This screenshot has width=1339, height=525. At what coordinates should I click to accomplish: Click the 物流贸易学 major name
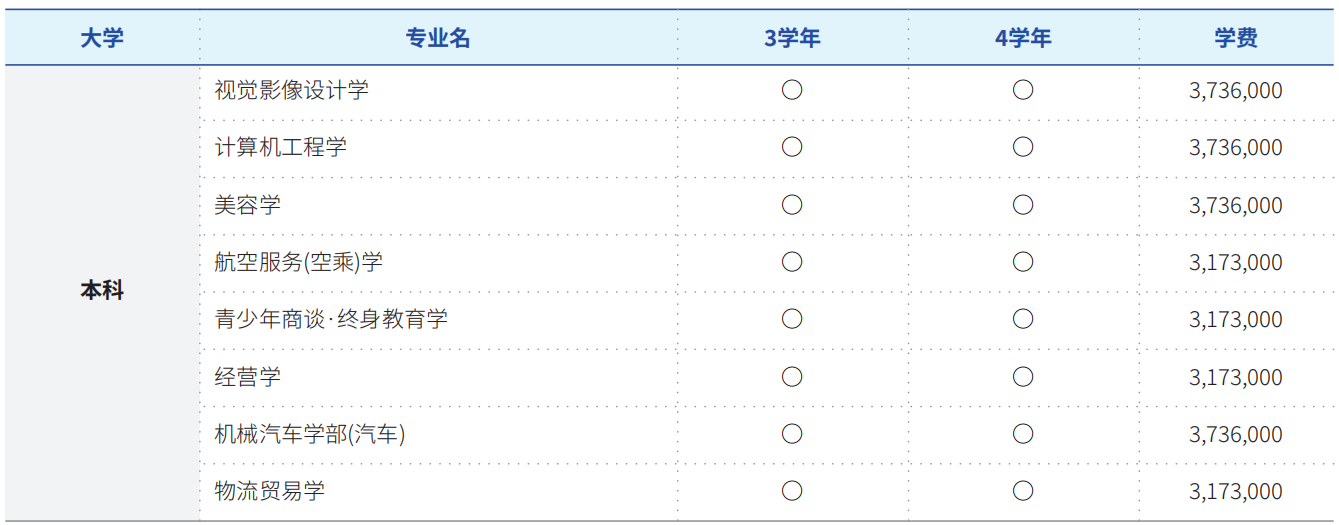point(270,491)
